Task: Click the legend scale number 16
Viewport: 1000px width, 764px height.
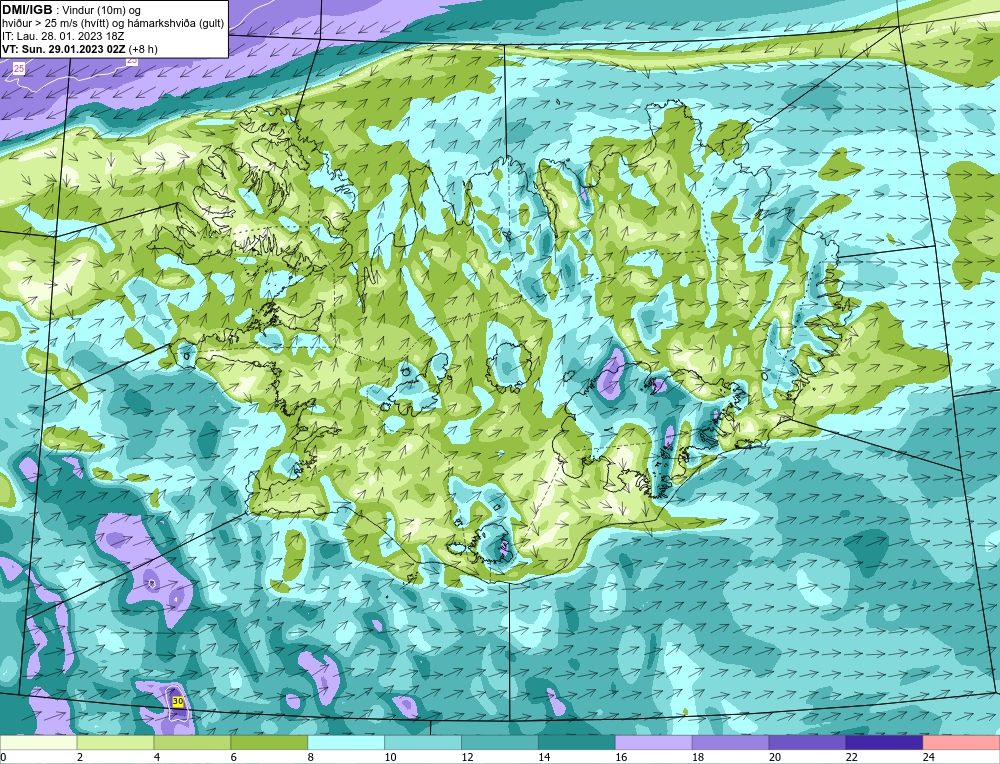Action: [x=621, y=757]
